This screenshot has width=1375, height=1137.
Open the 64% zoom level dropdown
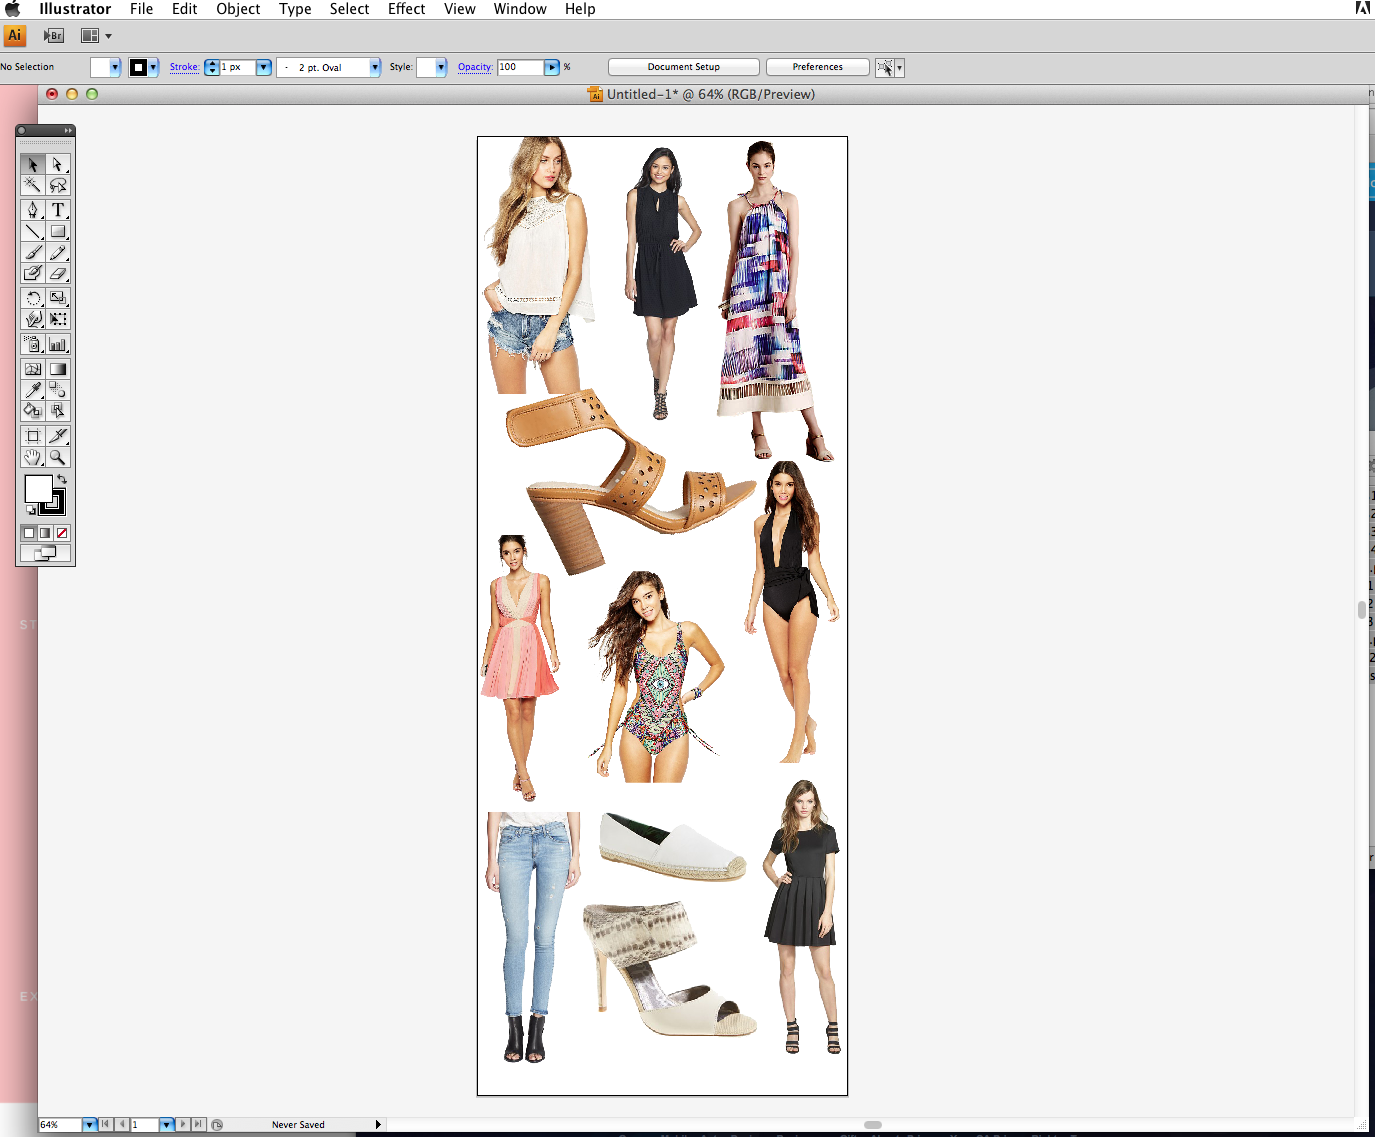click(89, 1125)
